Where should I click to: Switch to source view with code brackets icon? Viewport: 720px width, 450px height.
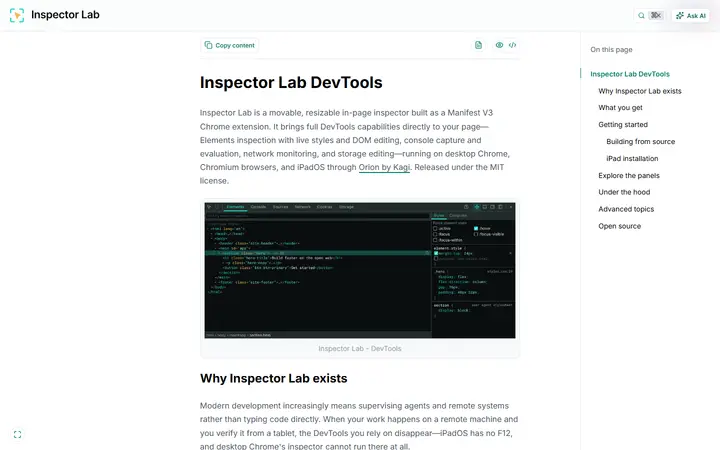tap(512, 45)
